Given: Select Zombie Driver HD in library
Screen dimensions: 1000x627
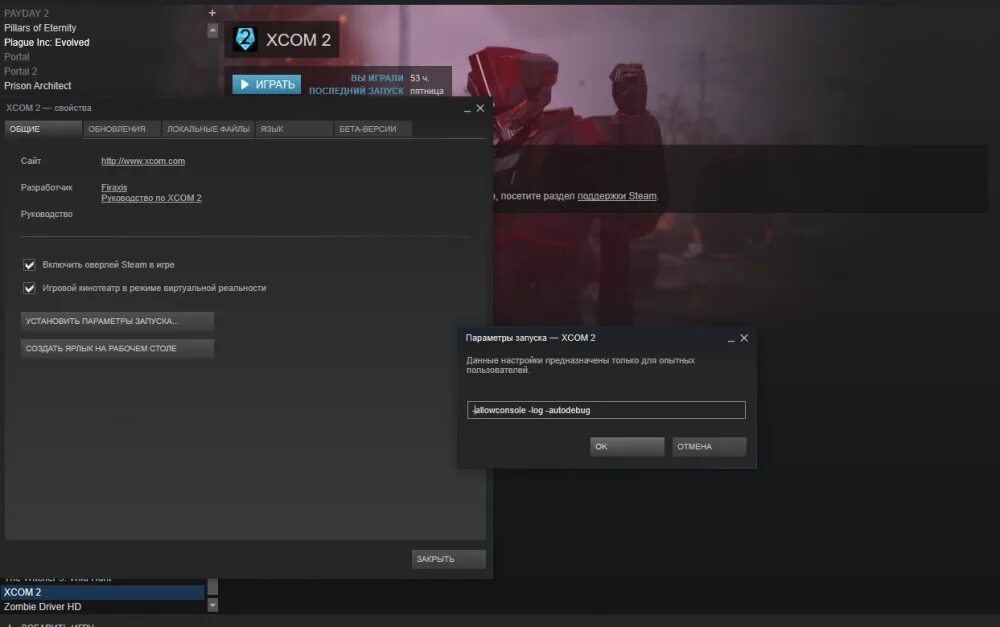Looking at the screenshot, I should click(43, 607).
